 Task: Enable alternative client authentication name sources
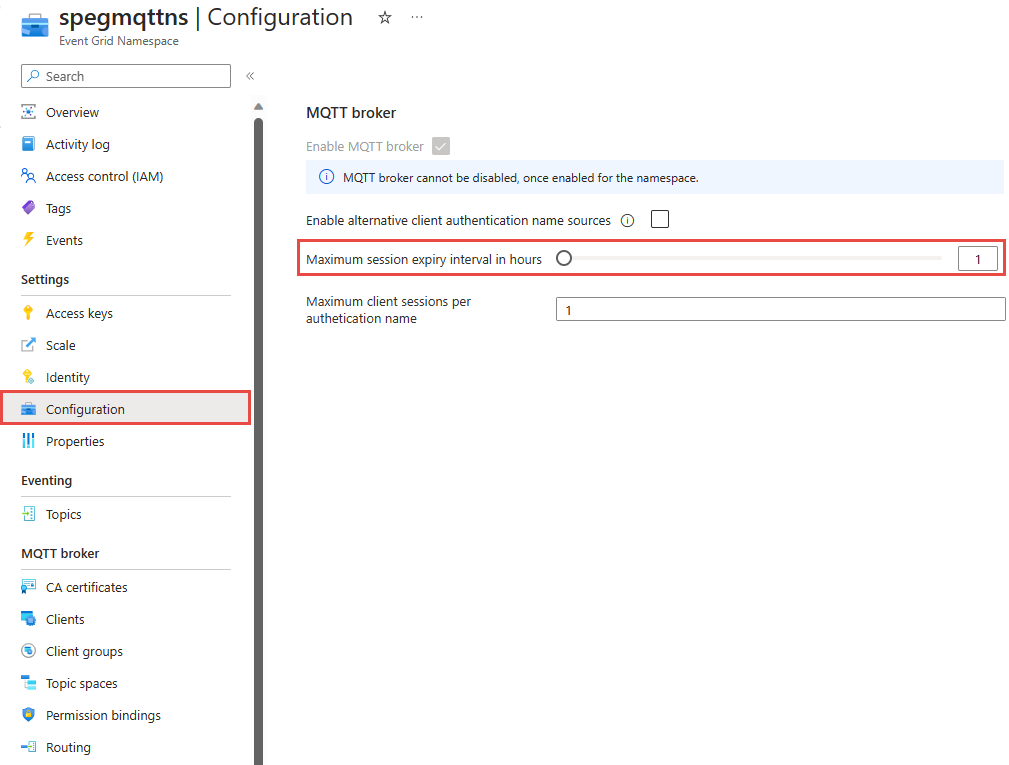coord(659,219)
